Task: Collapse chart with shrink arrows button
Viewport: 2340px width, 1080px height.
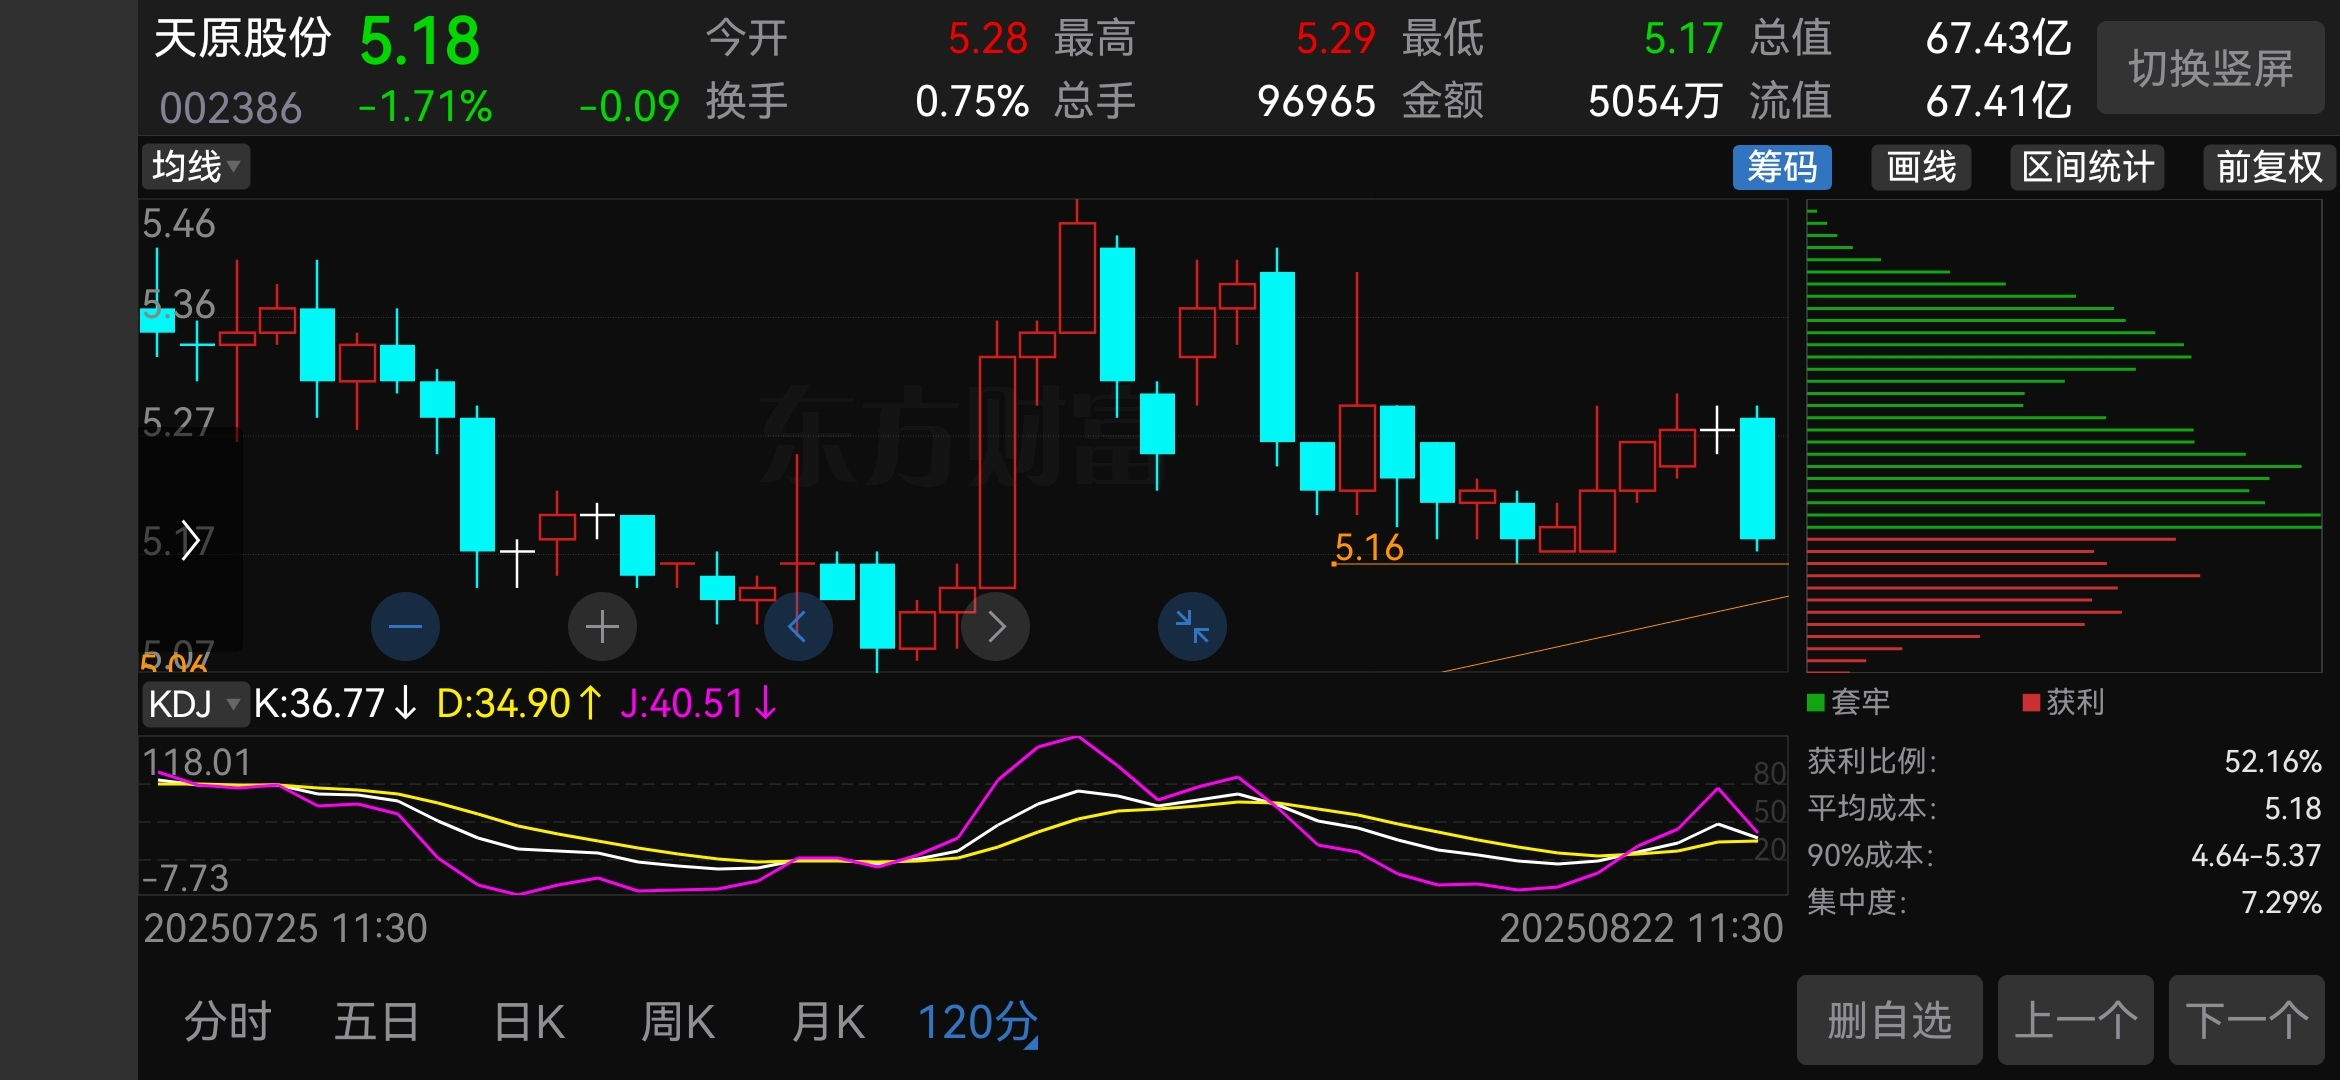Action: [x=1192, y=627]
